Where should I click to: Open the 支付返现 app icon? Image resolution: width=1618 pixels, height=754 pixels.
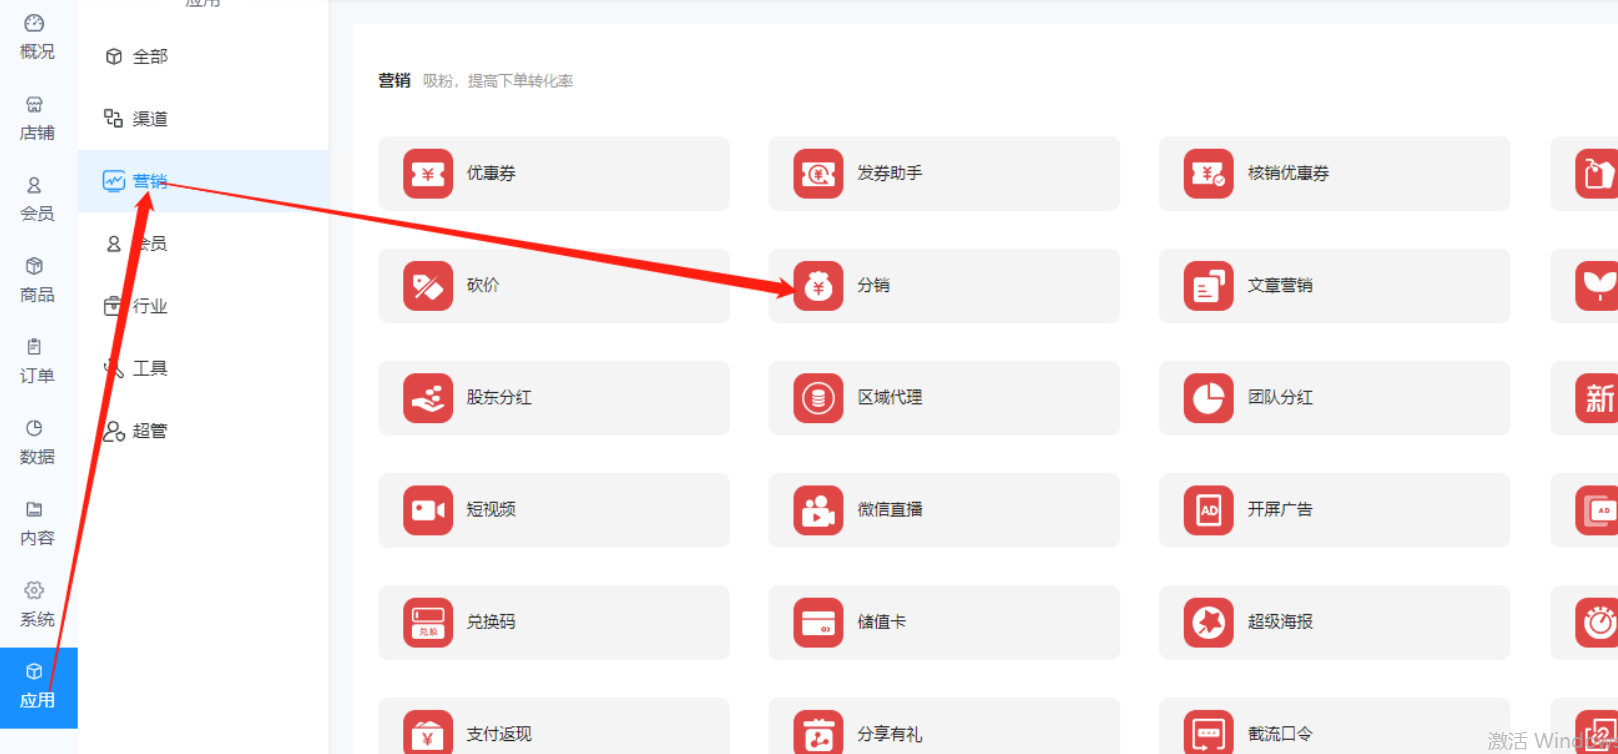tap(428, 732)
